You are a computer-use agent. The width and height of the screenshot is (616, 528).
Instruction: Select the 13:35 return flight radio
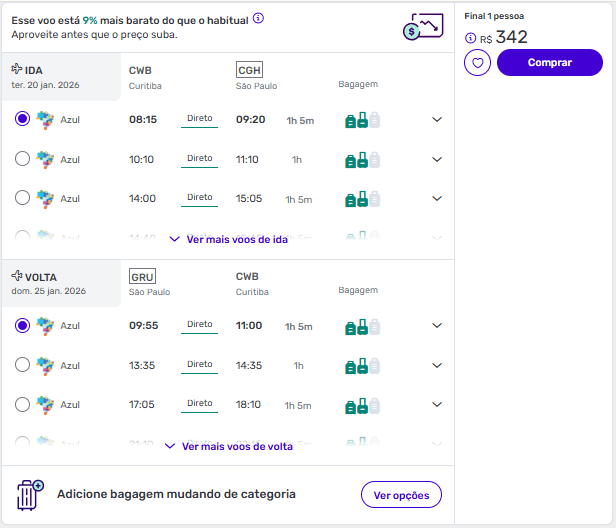pyautogui.click(x=23, y=365)
